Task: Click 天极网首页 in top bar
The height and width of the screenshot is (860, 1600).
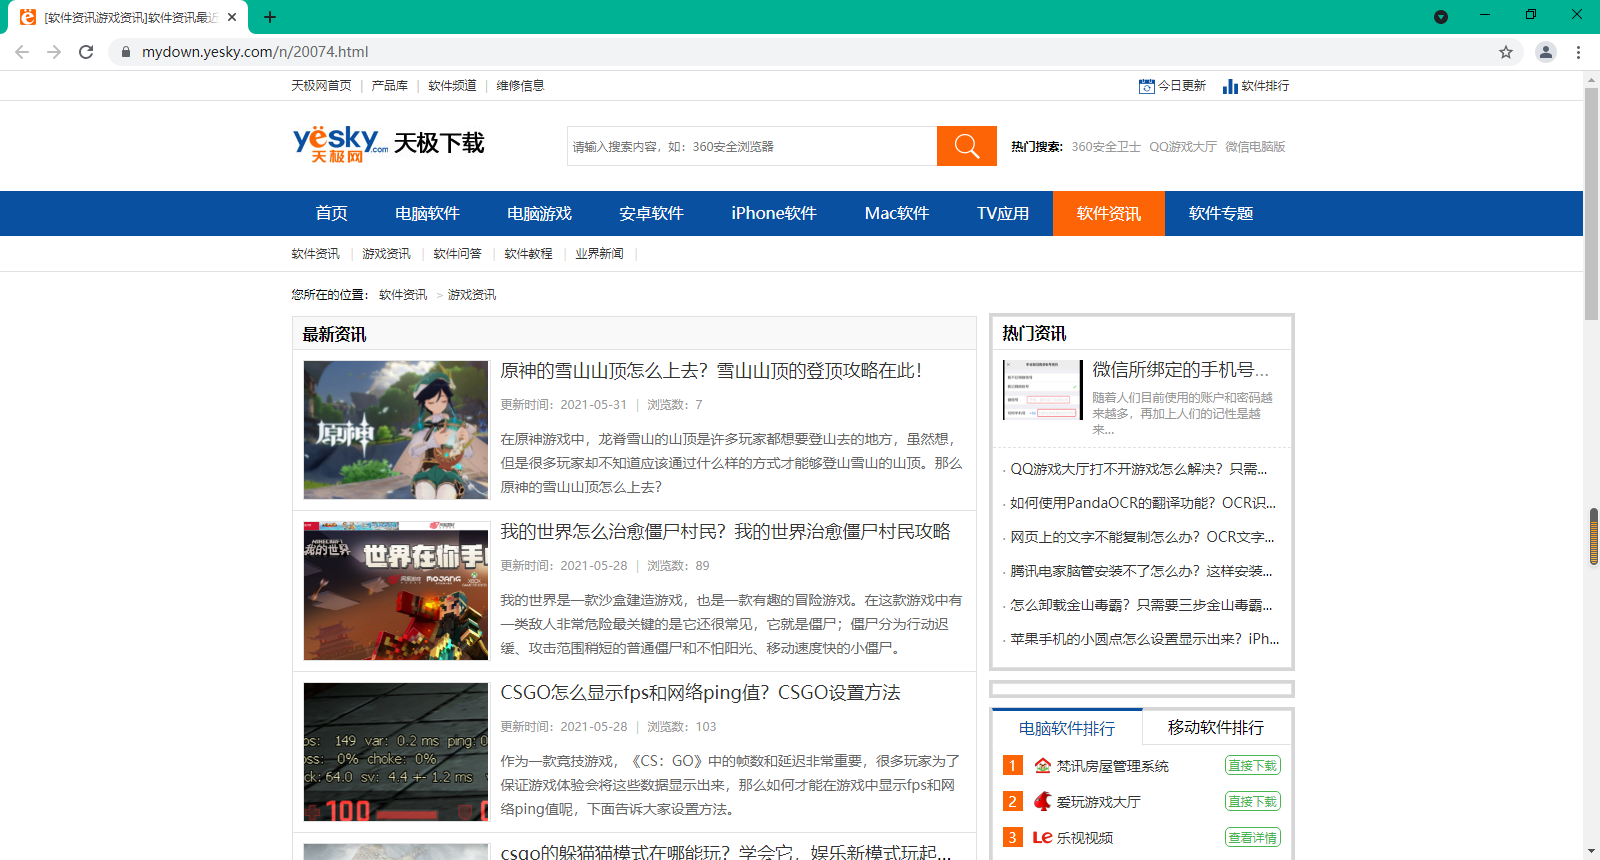Action: coord(321,86)
